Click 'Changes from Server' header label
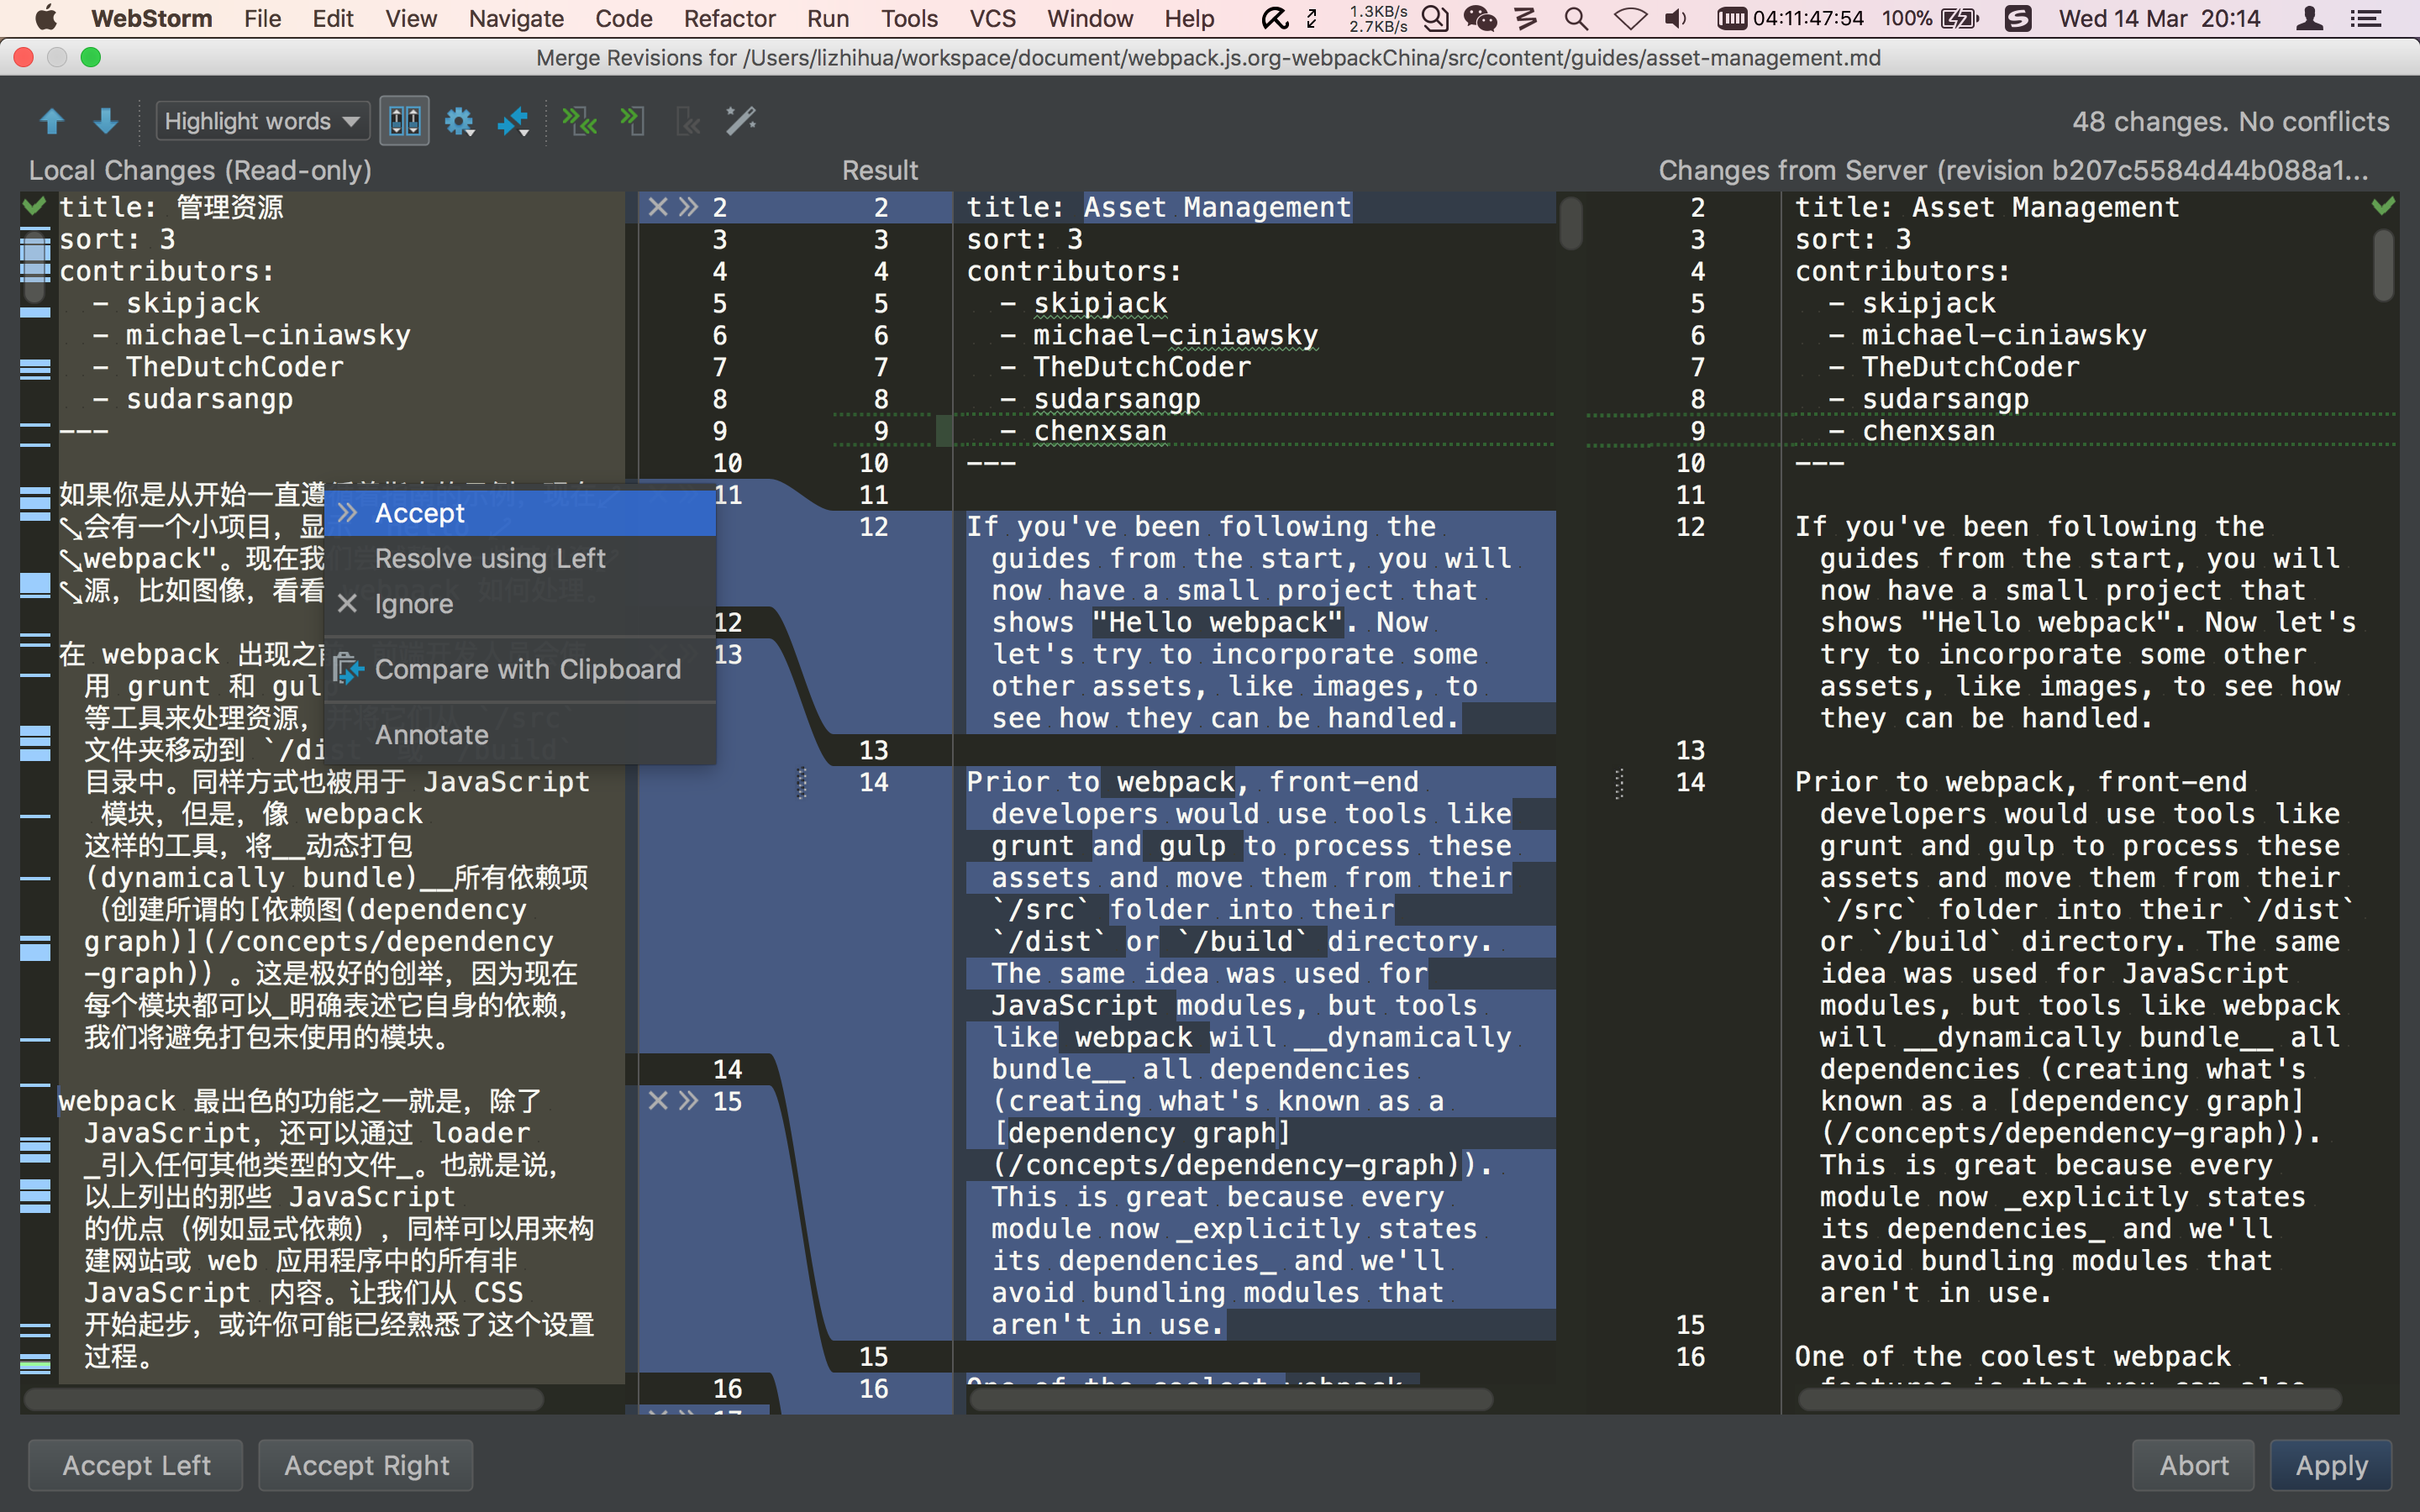The height and width of the screenshot is (1512, 2420). [x=2013, y=170]
